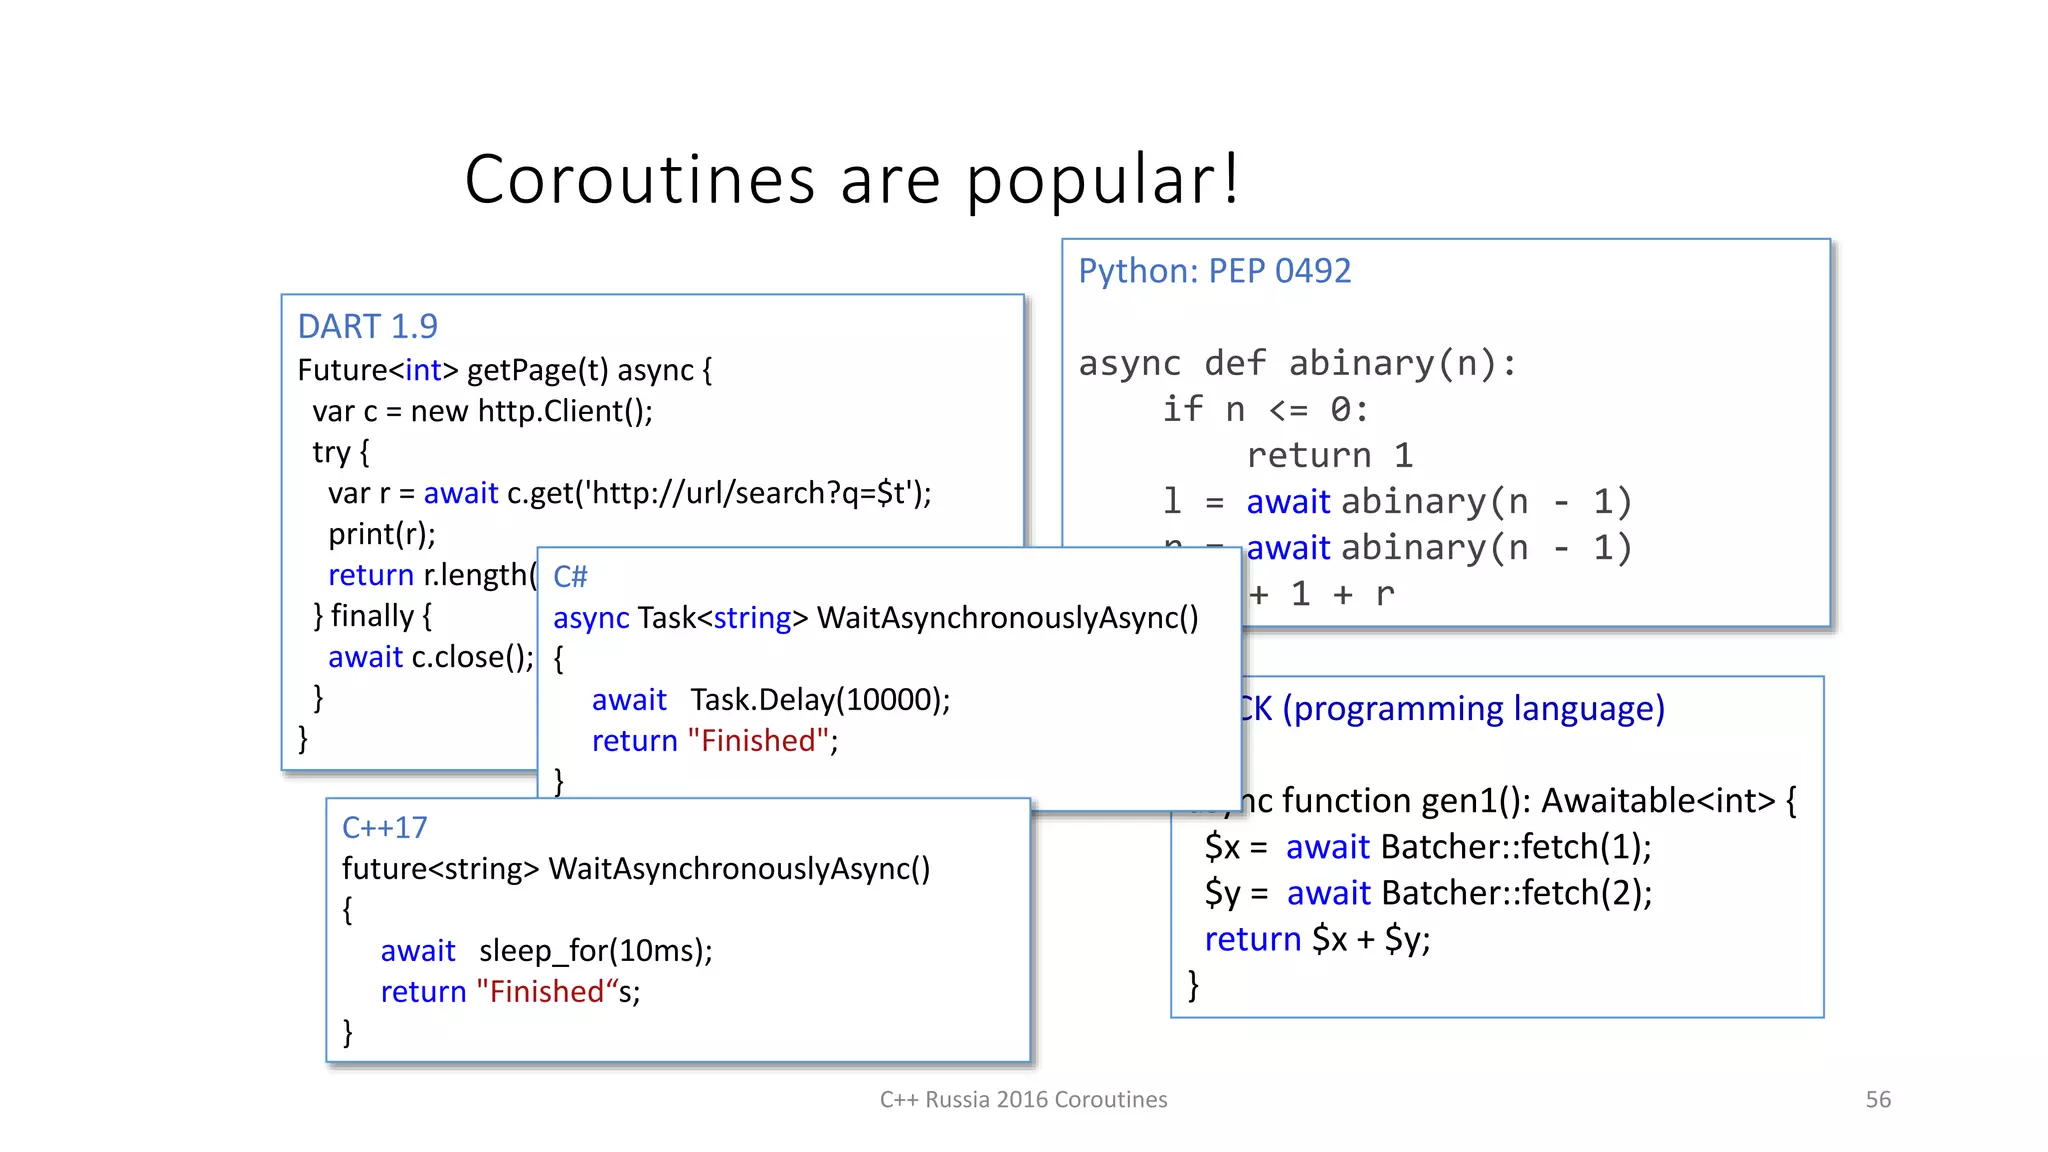2048x1152 pixels.
Task: Click '$y = await Batcher::fetch(2);' line
Action: tap(1428, 893)
